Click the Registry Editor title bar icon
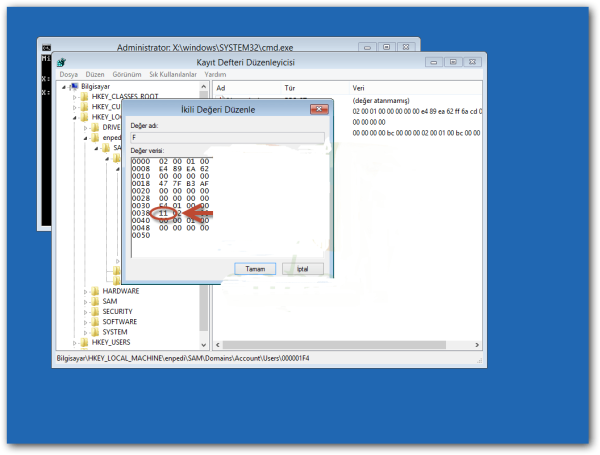This screenshot has height=455, width=600. (x=61, y=62)
